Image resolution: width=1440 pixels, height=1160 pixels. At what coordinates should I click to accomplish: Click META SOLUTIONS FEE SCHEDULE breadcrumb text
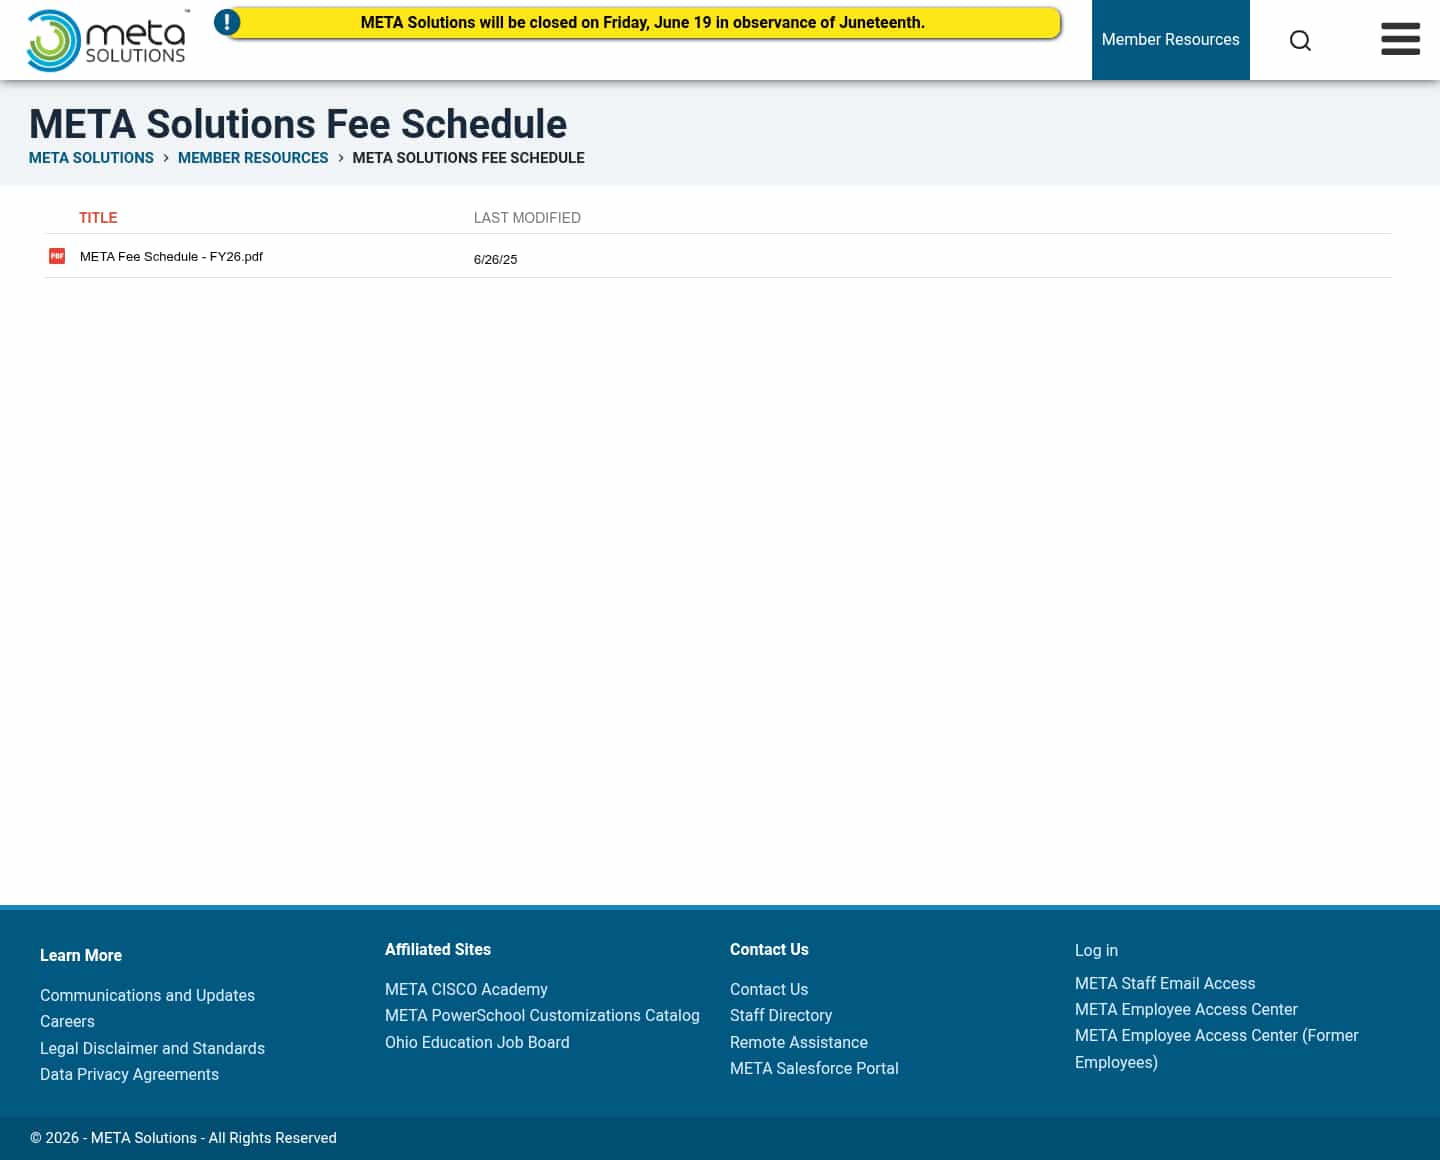click(468, 158)
